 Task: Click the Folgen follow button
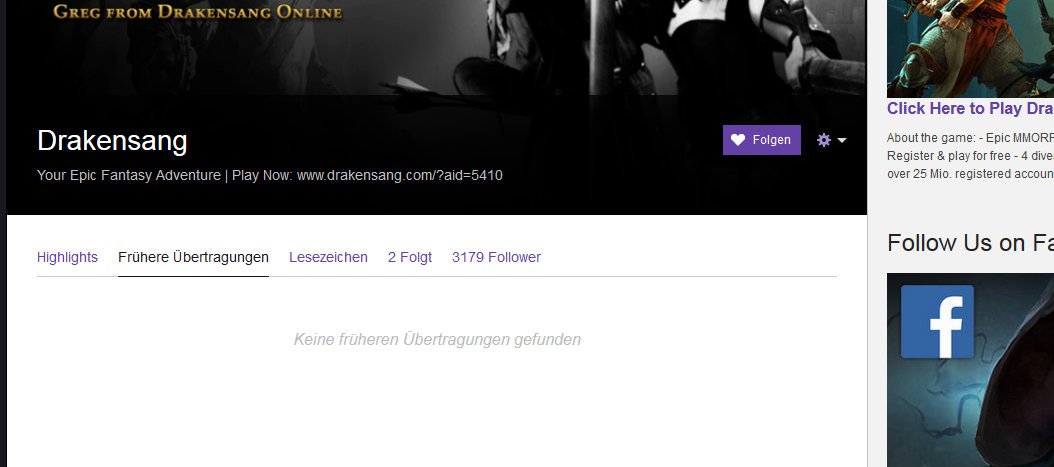[x=762, y=140]
